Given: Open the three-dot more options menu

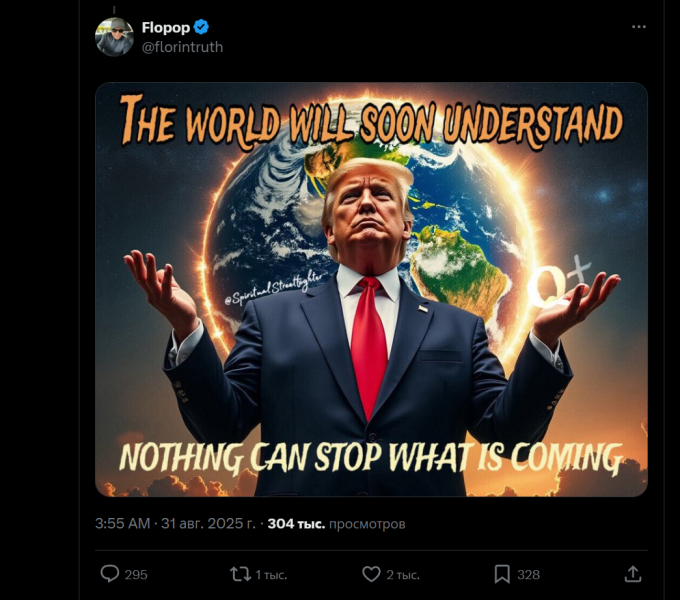Looking at the screenshot, I should click(639, 27).
